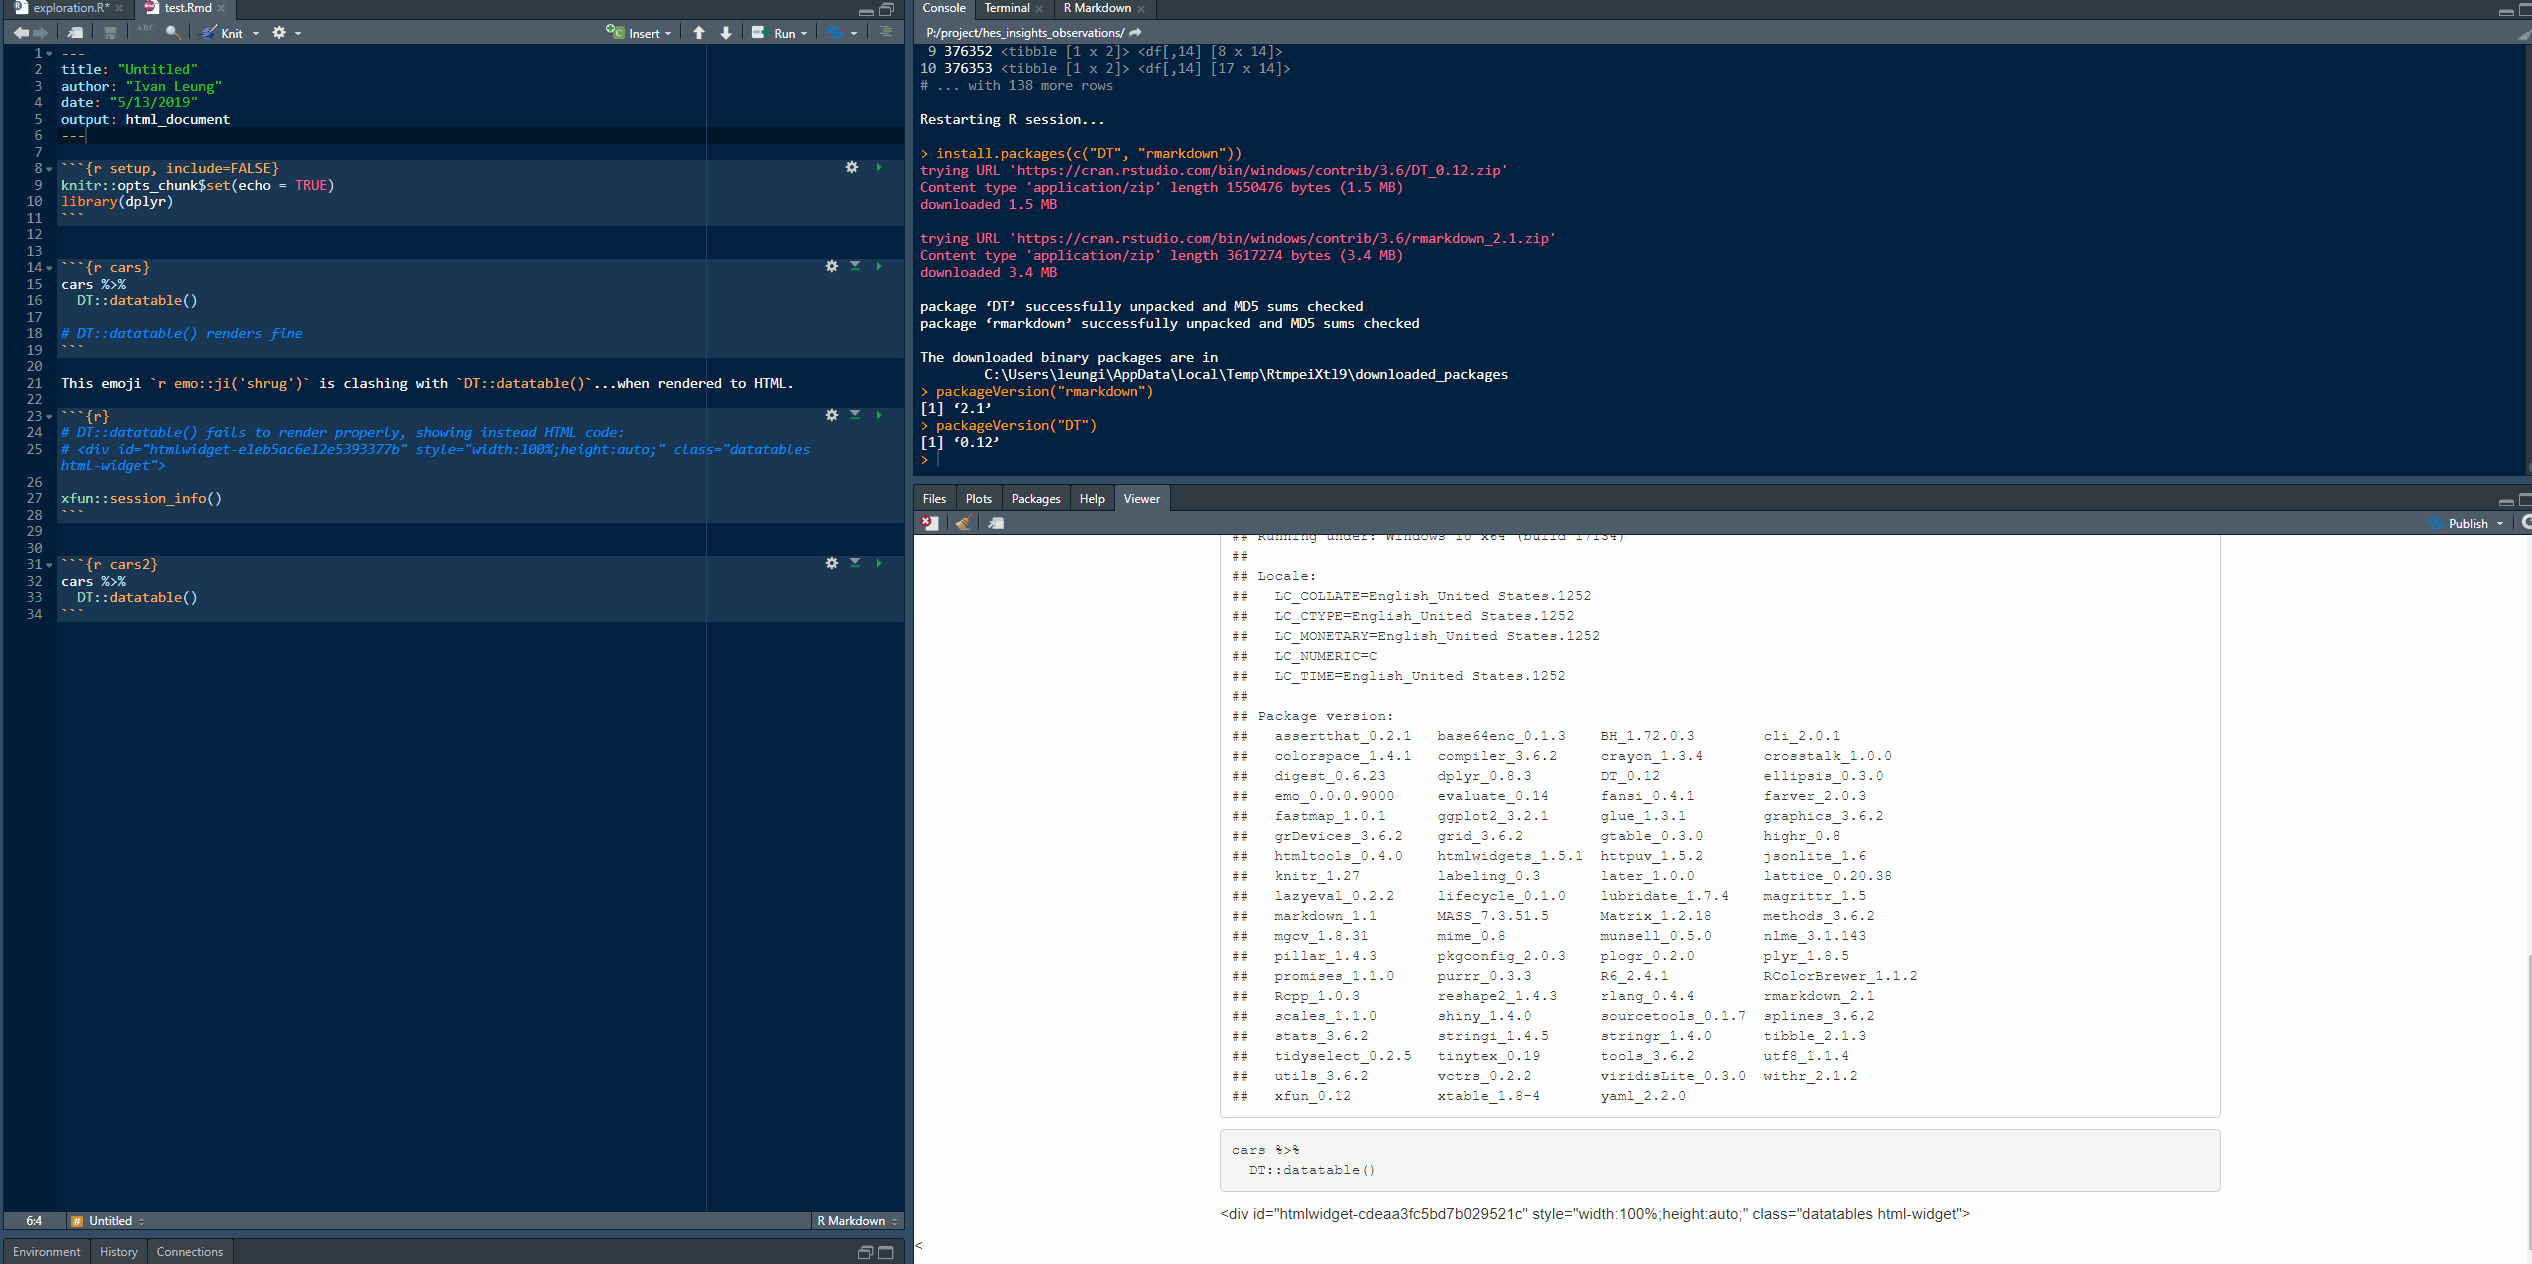Show editor document in new window
Screen dimensions: 2532x1264
(76, 33)
